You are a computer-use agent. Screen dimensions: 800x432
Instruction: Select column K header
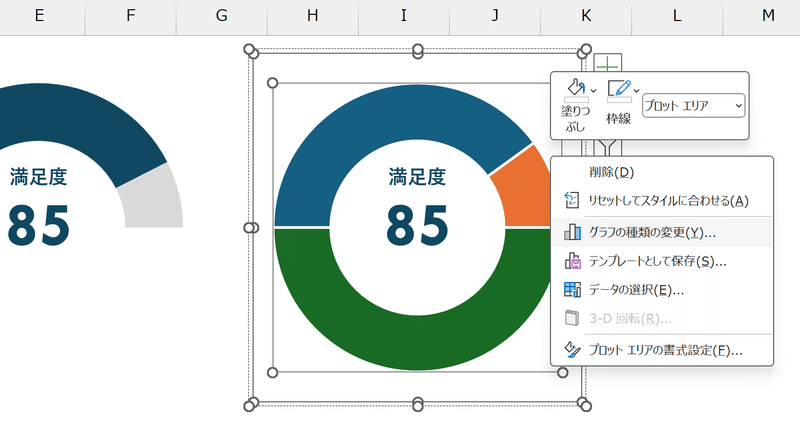click(x=586, y=16)
